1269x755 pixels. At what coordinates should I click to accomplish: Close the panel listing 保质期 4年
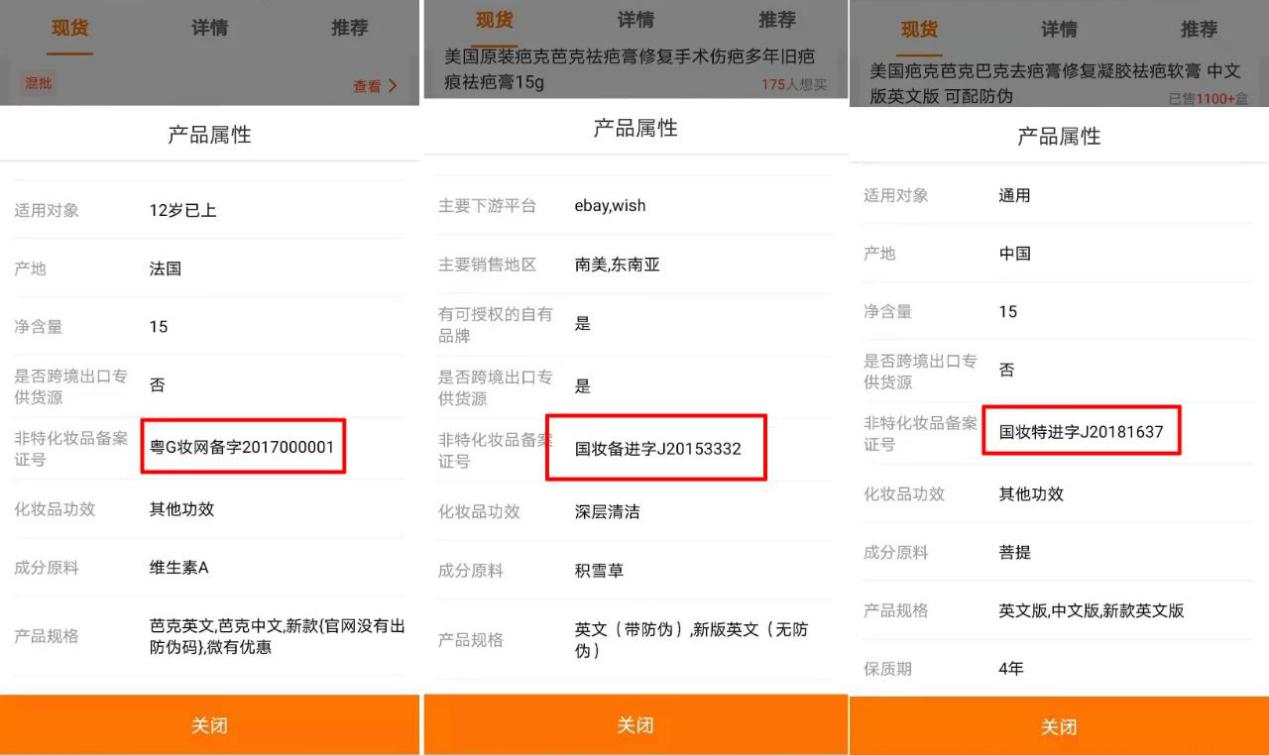tap(1059, 727)
